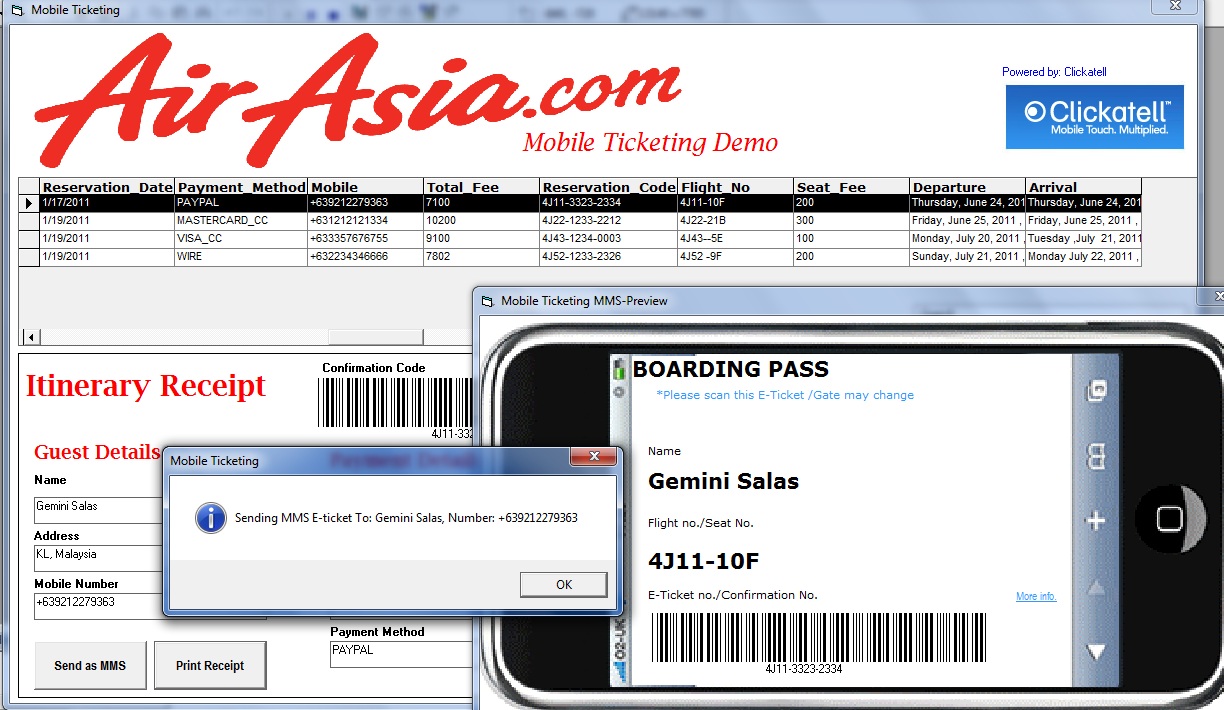
Task: Click the Monday, July 20, 2011 departure cell
Action: tap(968, 239)
